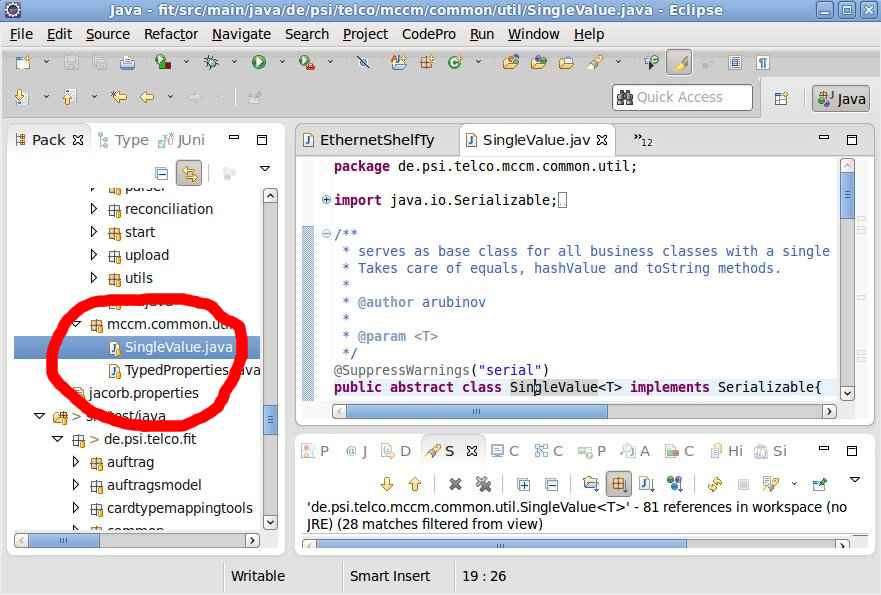Click the New wizard icon in toolbar
This screenshot has width=881, height=595.
coord(24,62)
